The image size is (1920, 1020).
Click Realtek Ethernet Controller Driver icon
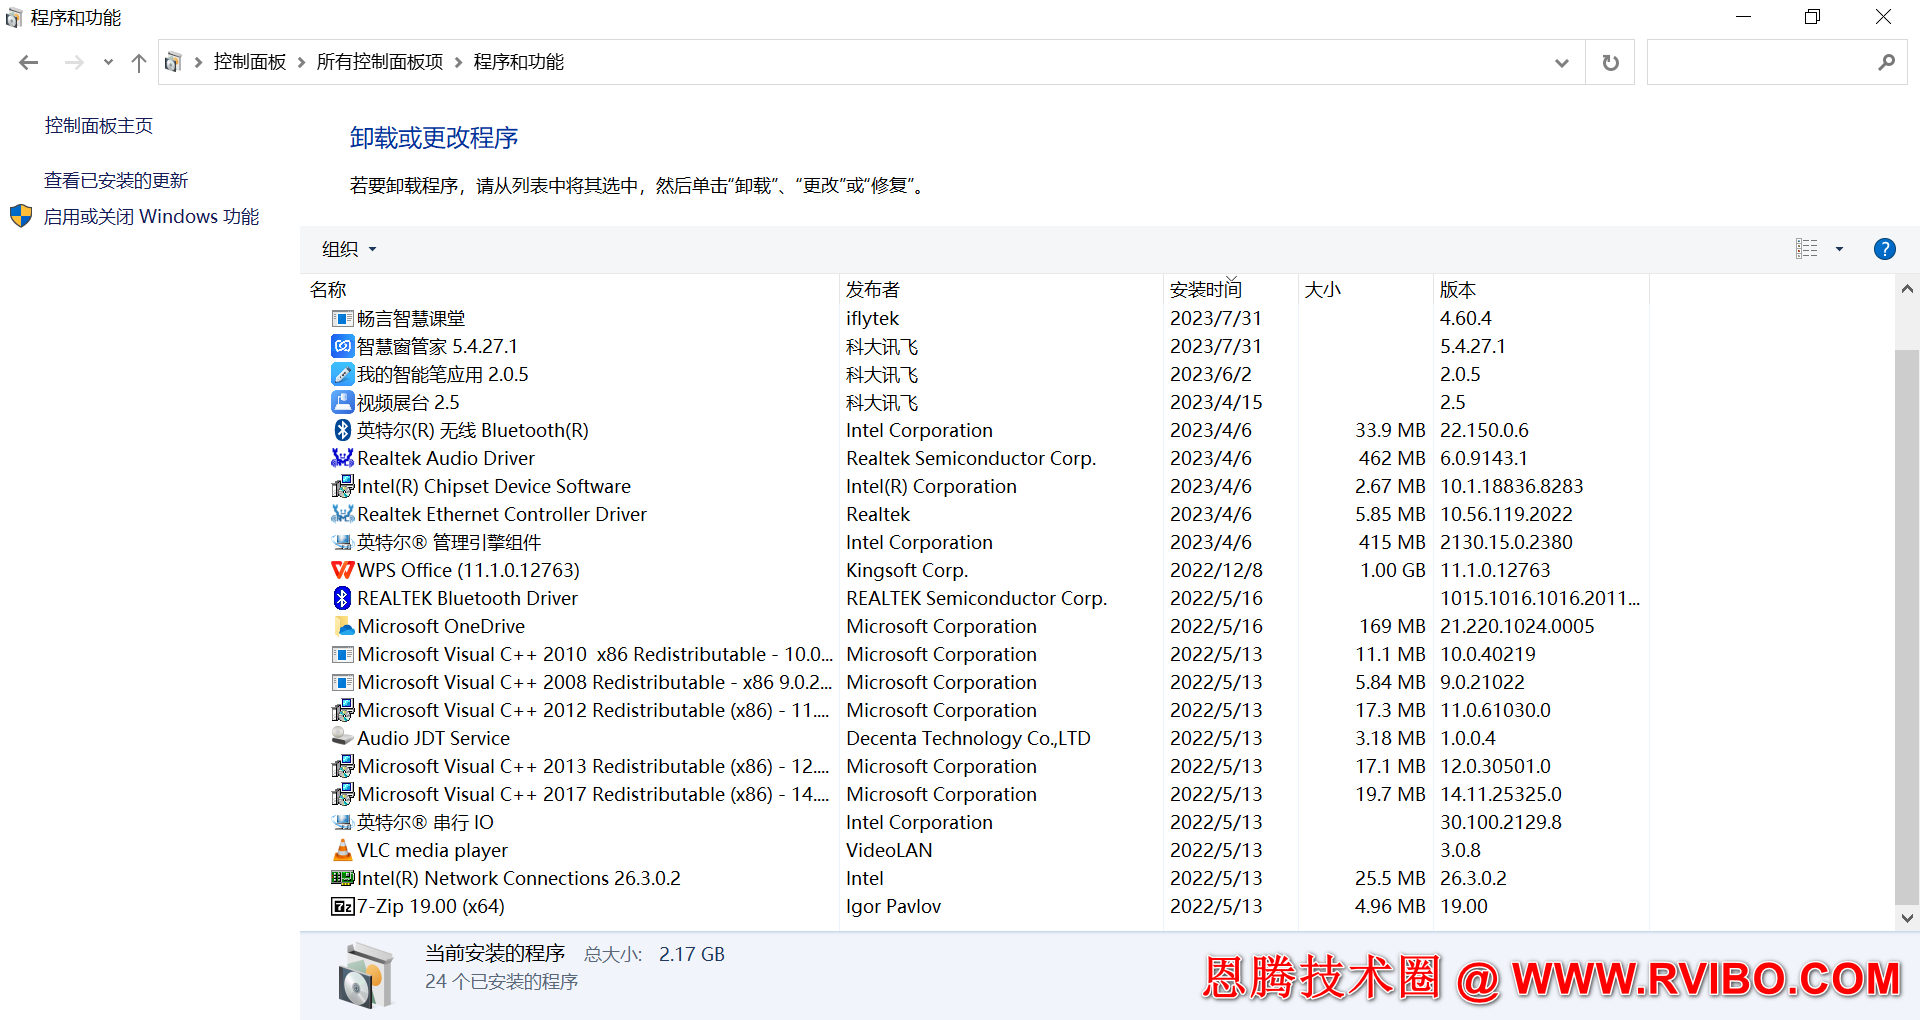(342, 514)
